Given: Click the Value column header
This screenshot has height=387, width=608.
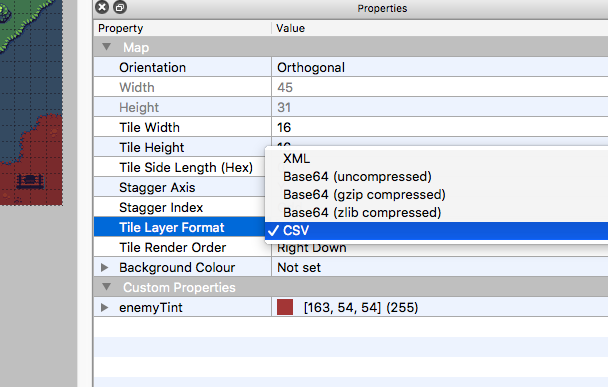Looking at the screenshot, I should [440, 28].
